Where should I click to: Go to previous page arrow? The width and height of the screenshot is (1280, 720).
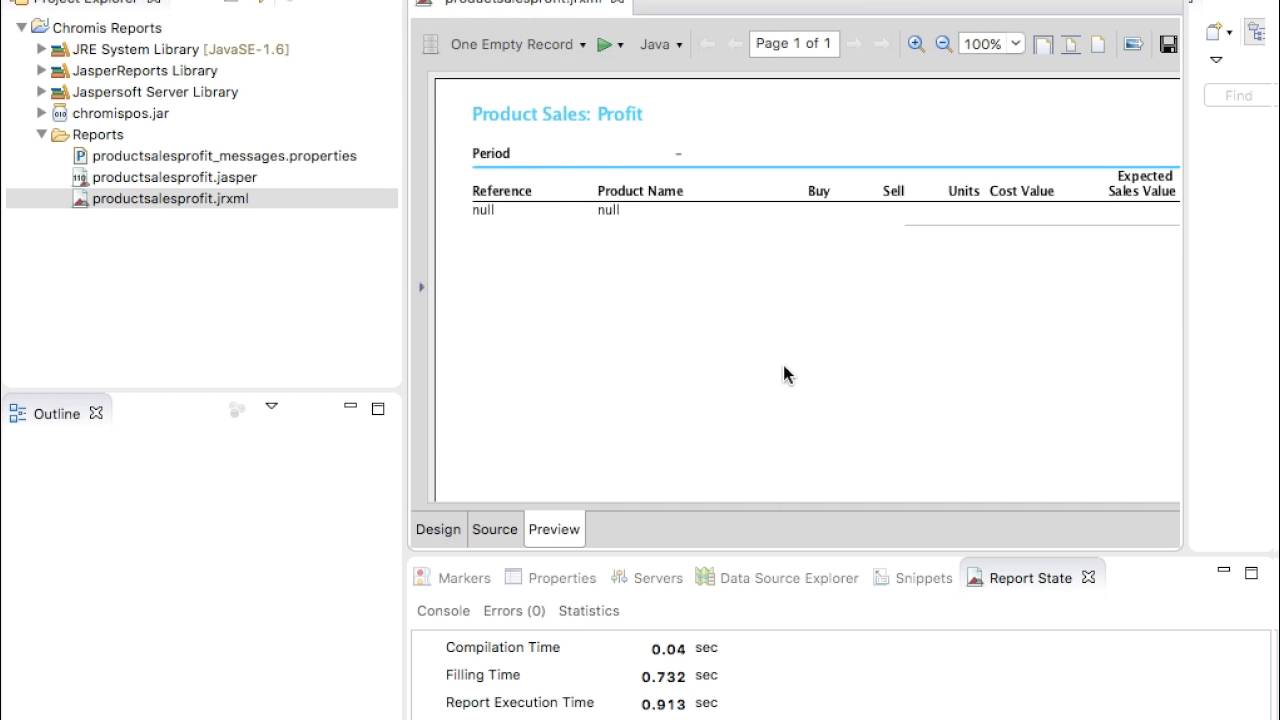point(735,44)
